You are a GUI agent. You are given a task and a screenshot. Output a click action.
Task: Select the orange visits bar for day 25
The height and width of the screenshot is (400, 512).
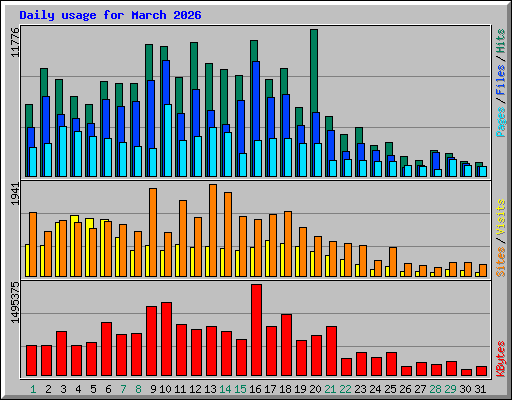point(393,262)
